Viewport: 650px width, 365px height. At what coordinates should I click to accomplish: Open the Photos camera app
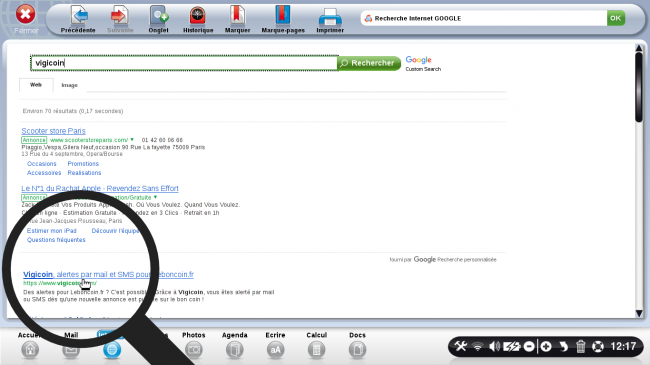(x=194, y=350)
